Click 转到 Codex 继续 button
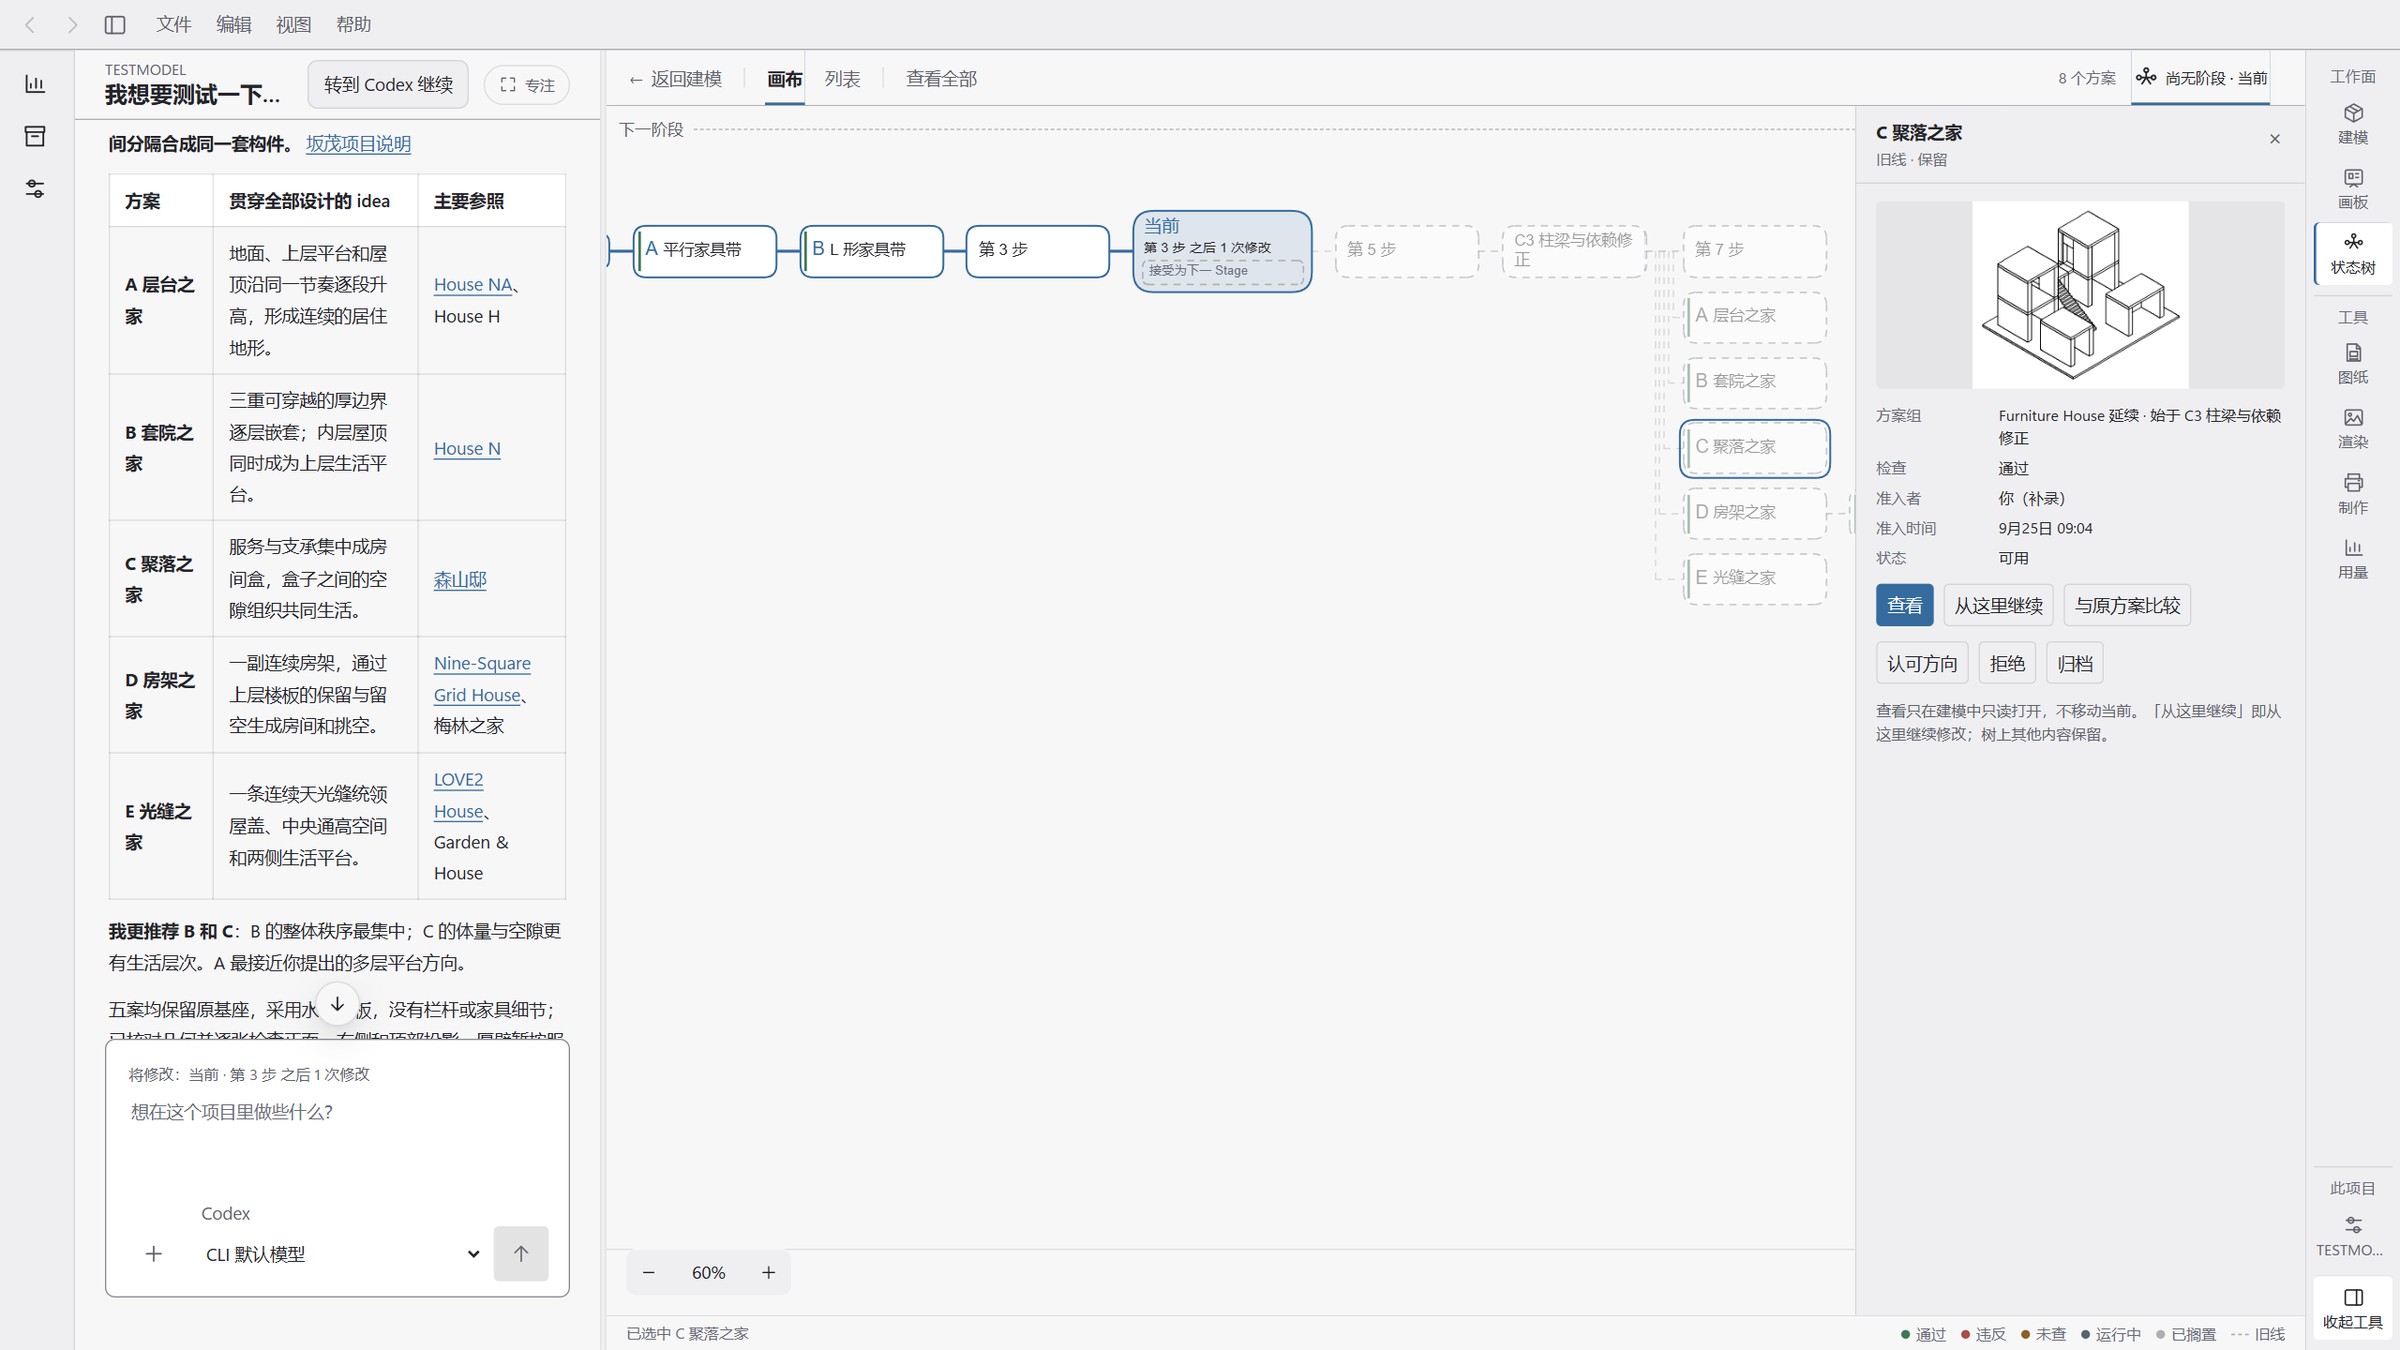The image size is (2400, 1350). coord(388,85)
